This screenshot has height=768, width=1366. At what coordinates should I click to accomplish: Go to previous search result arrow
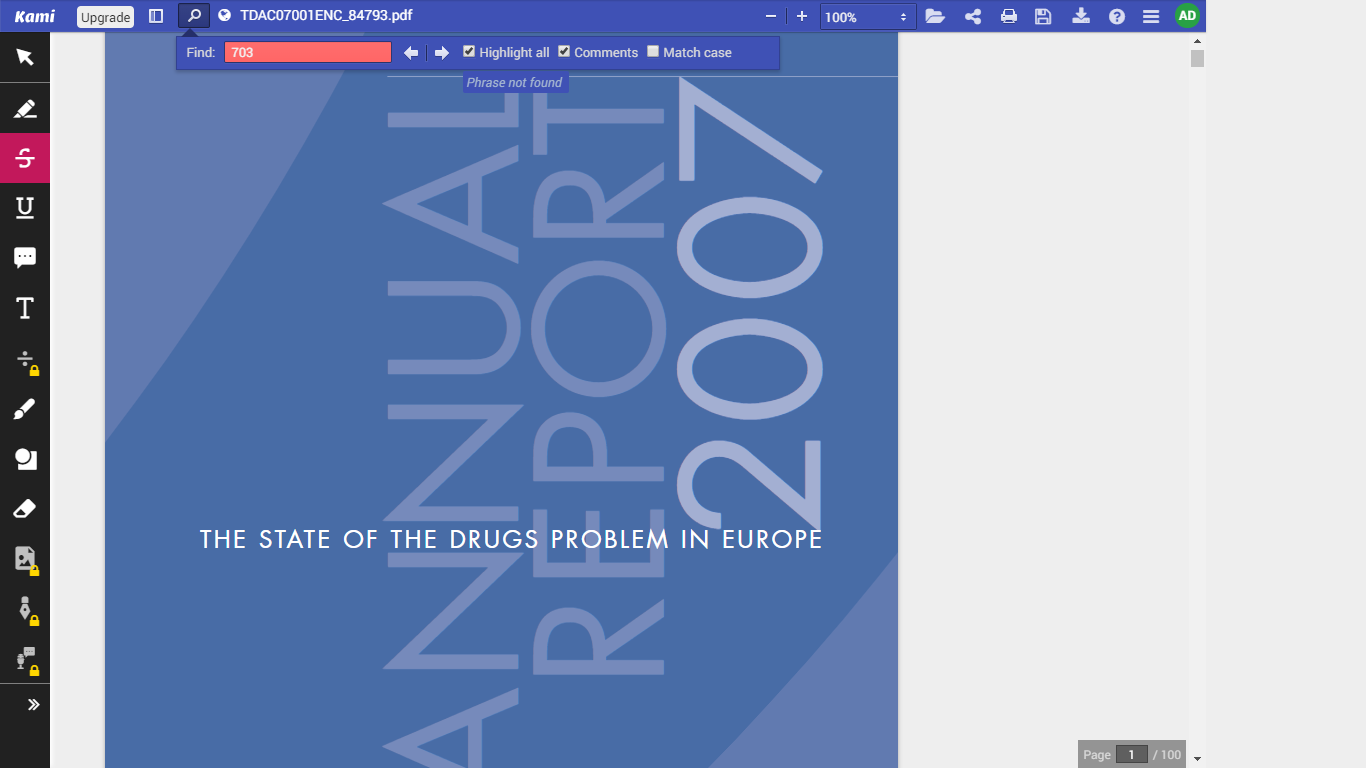tap(411, 53)
